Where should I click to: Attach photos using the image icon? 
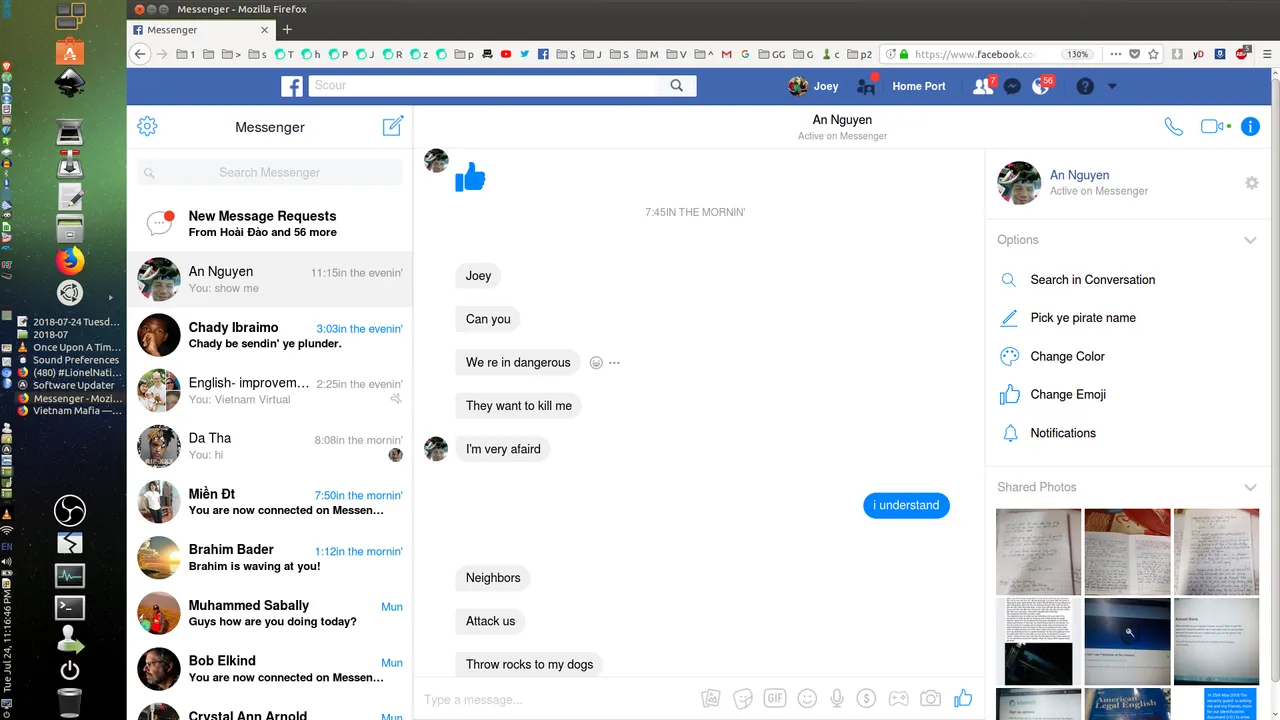710,699
